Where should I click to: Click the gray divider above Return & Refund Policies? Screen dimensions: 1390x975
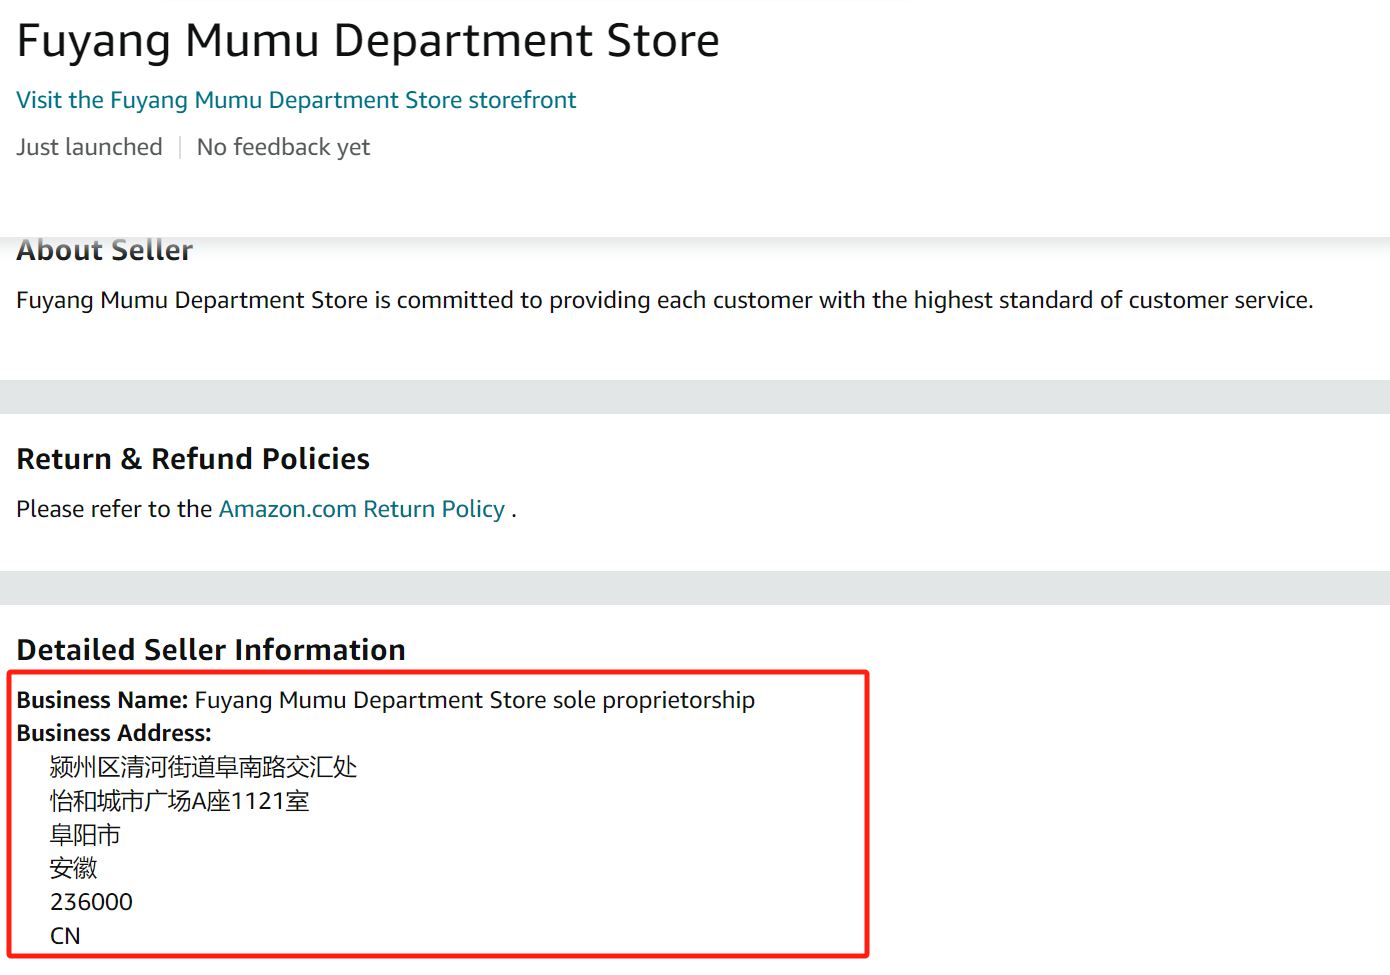(x=694, y=397)
